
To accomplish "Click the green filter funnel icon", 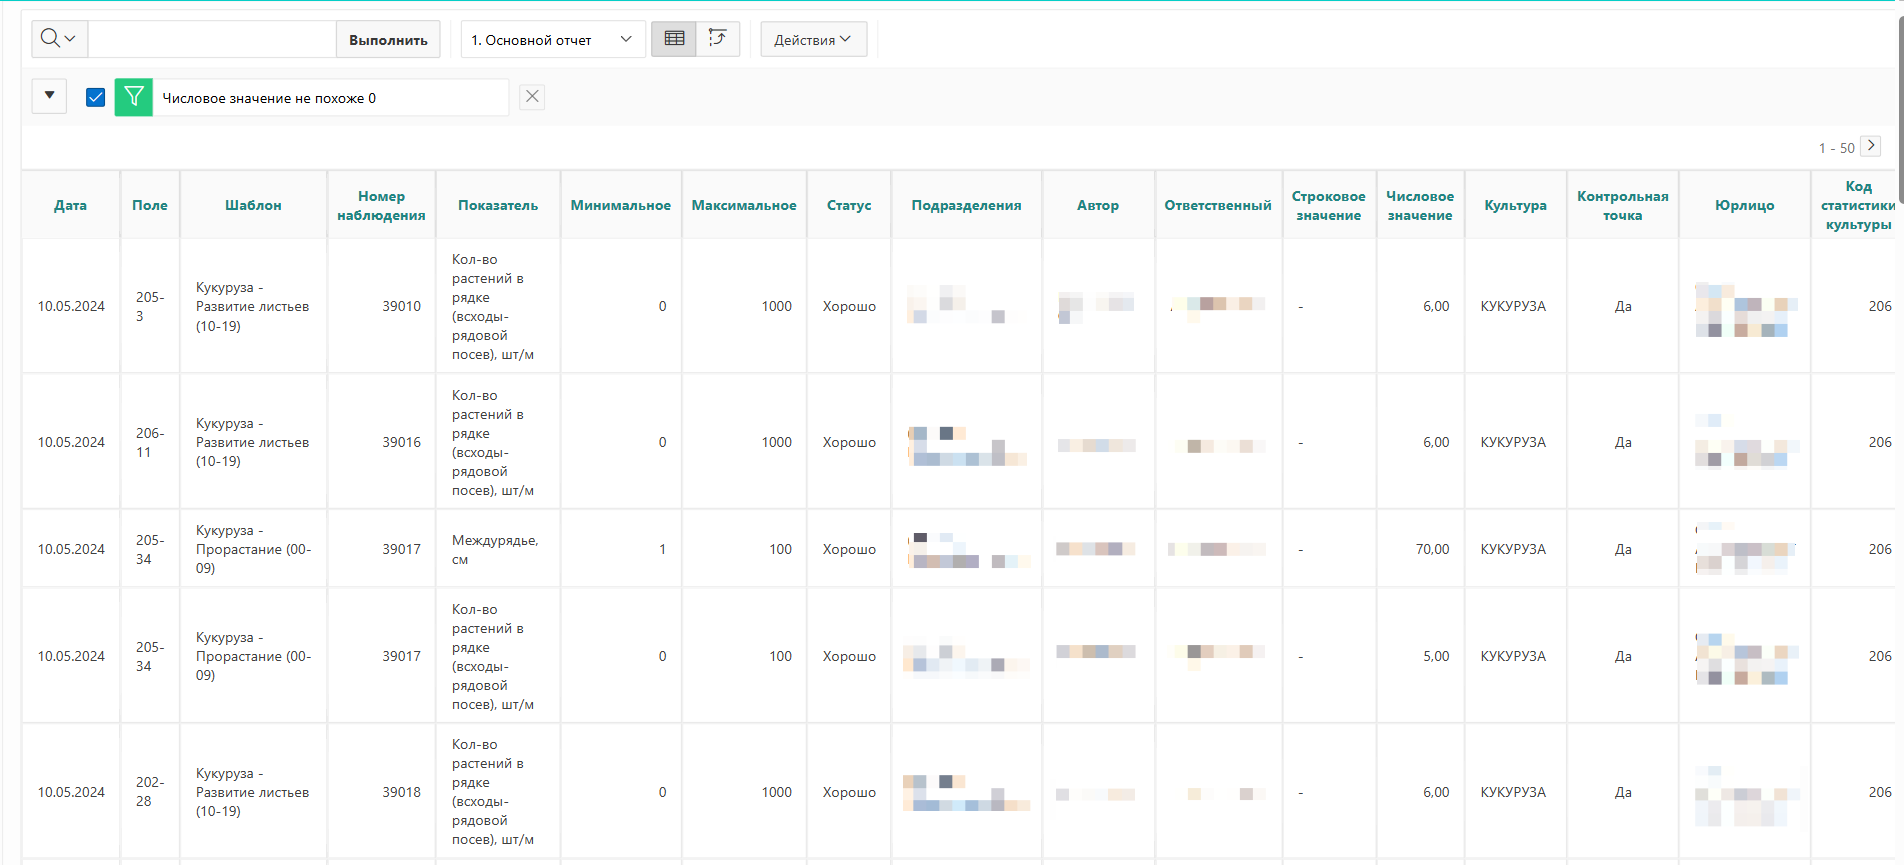I will (134, 97).
